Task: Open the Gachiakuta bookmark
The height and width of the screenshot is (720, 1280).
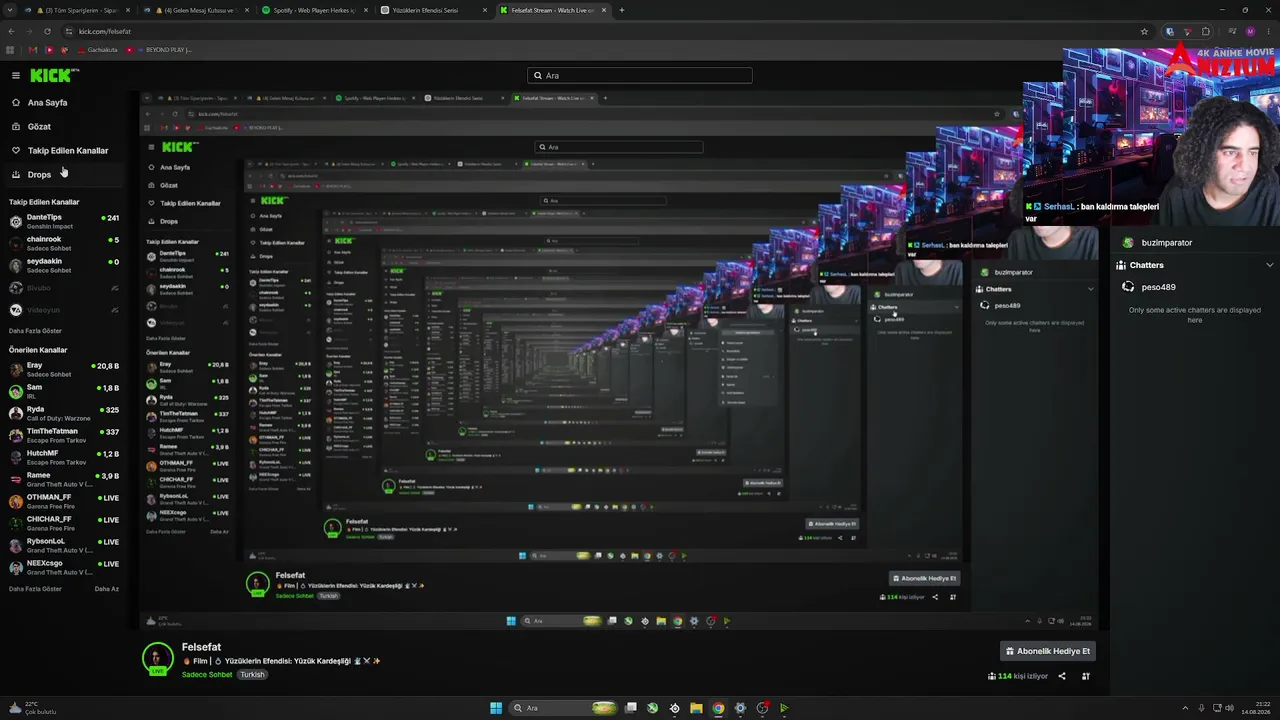Action: pos(97,49)
